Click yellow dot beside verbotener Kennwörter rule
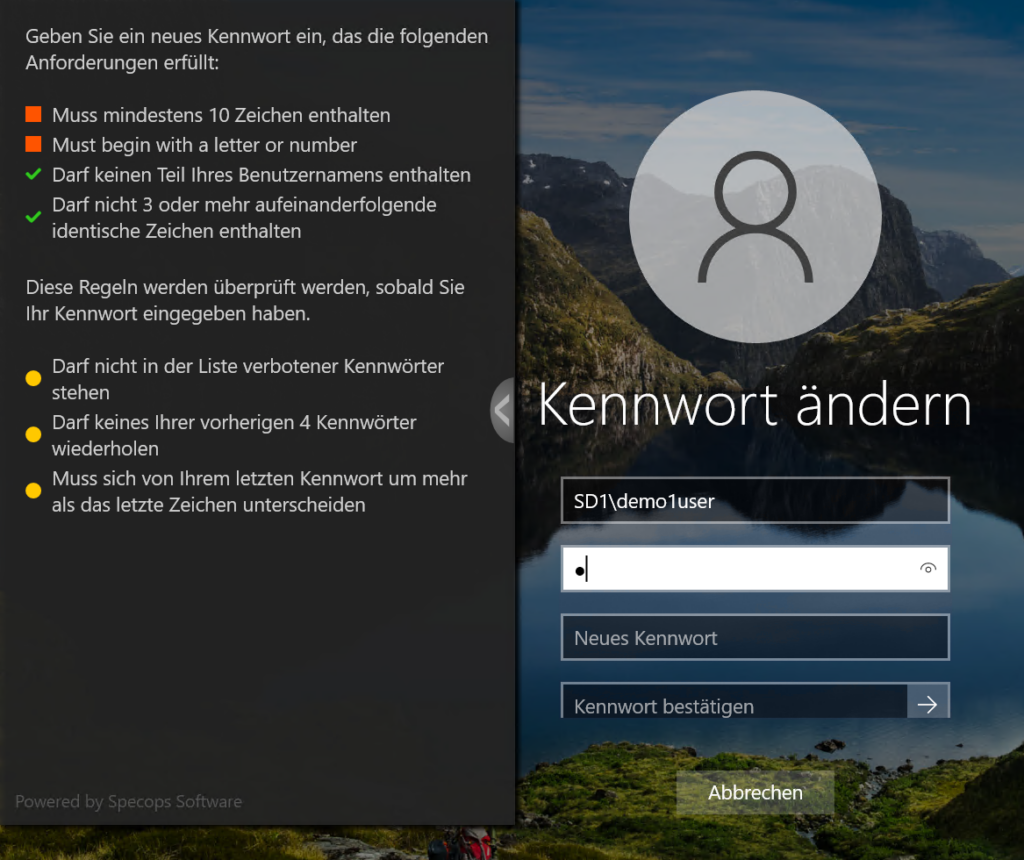Image resolution: width=1024 pixels, height=860 pixels. 33,378
